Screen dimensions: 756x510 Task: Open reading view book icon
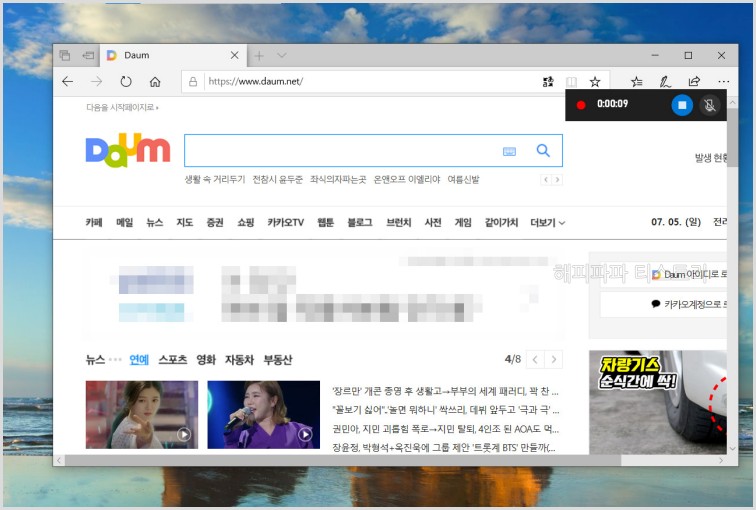point(571,81)
